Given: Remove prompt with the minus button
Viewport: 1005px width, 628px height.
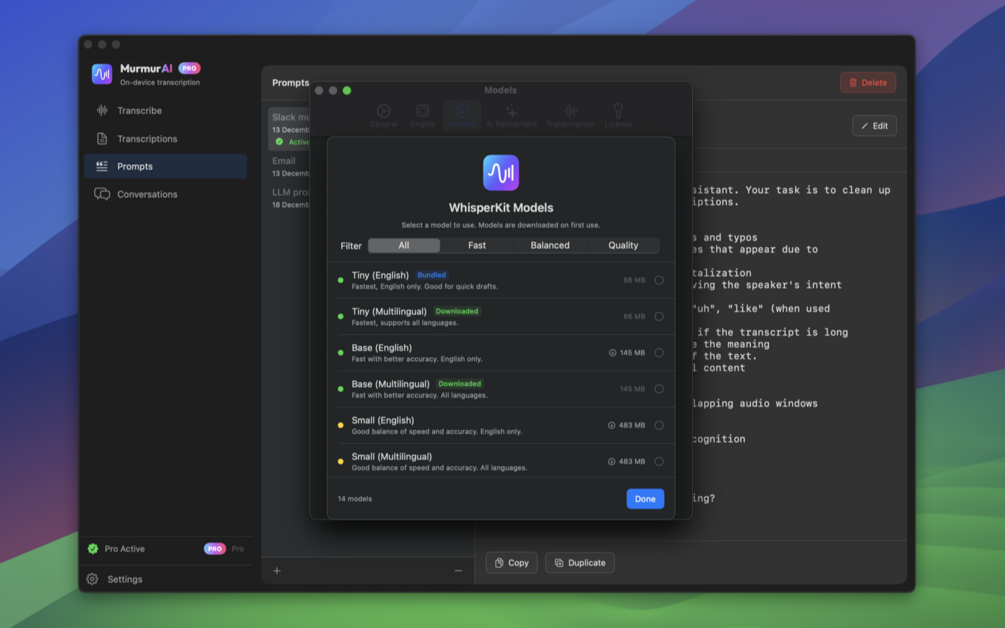Looking at the screenshot, I should (x=458, y=571).
